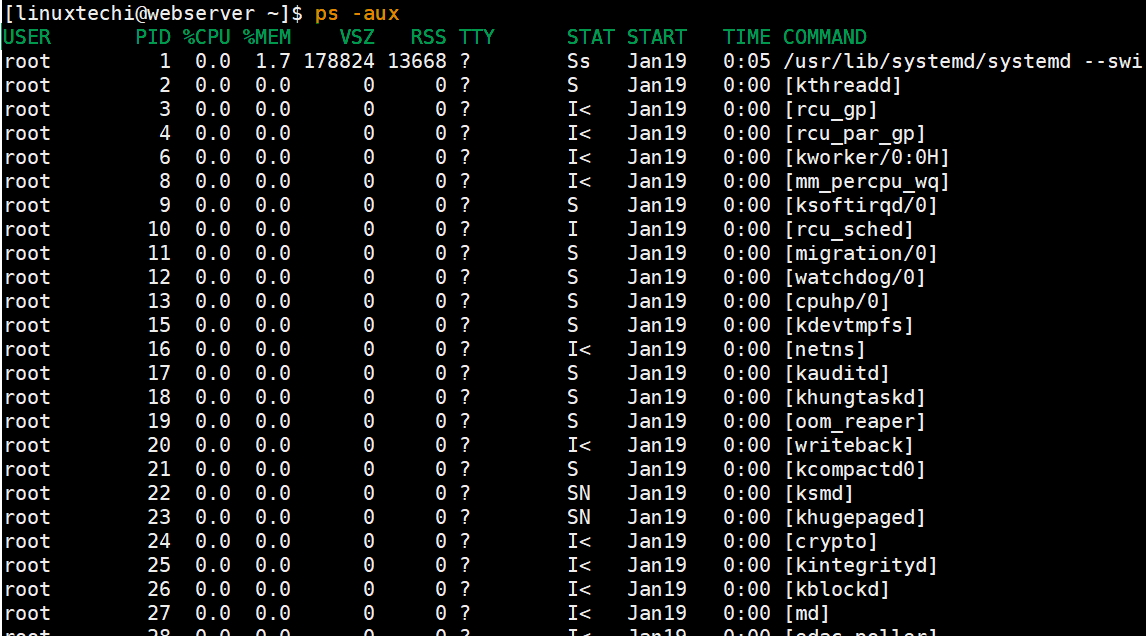Click the [netns] process name
Image resolution: width=1146 pixels, height=636 pixels.
click(x=824, y=349)
